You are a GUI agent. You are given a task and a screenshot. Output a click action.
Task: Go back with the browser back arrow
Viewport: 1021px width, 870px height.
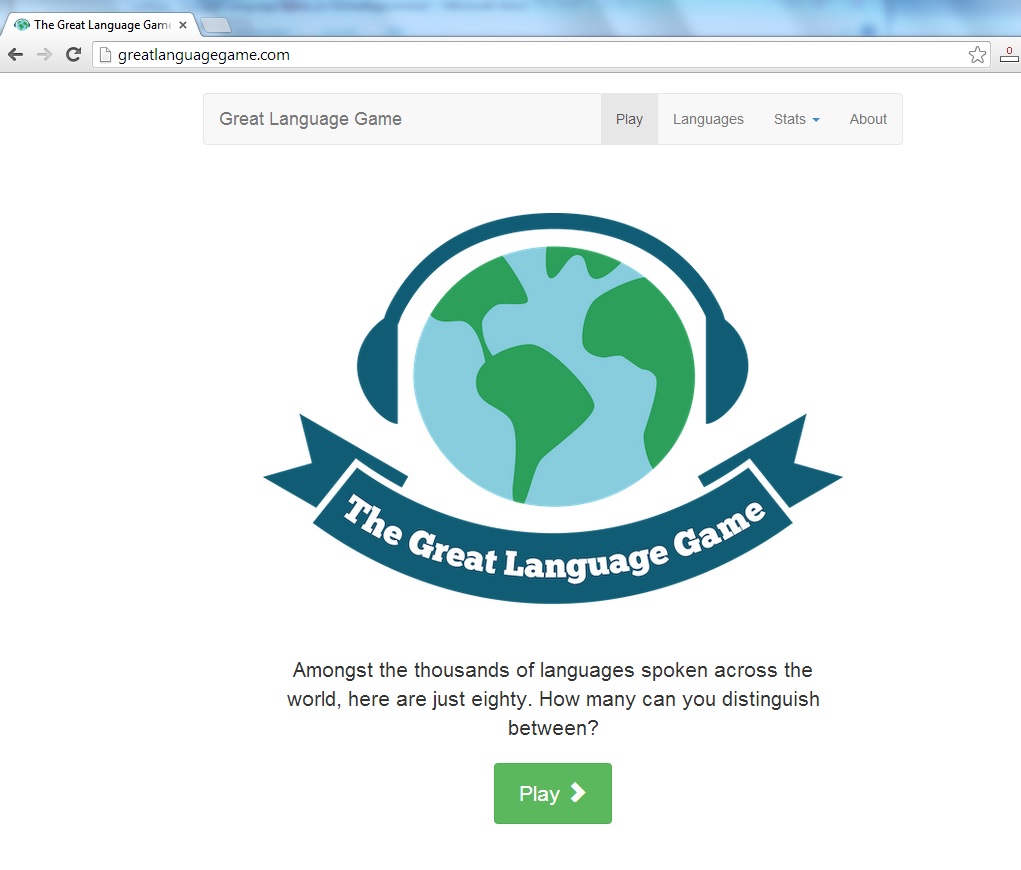(x=16, y=55)
